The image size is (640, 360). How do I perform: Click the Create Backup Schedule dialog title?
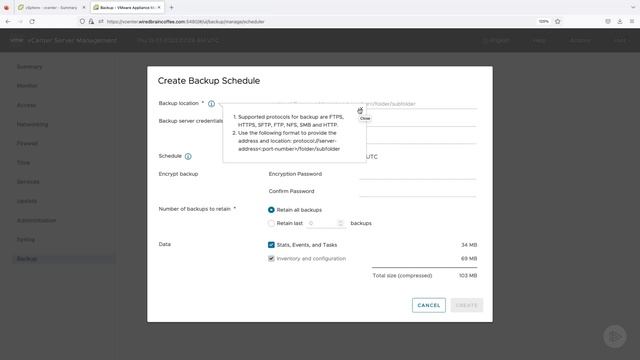(x=209, y=81)
